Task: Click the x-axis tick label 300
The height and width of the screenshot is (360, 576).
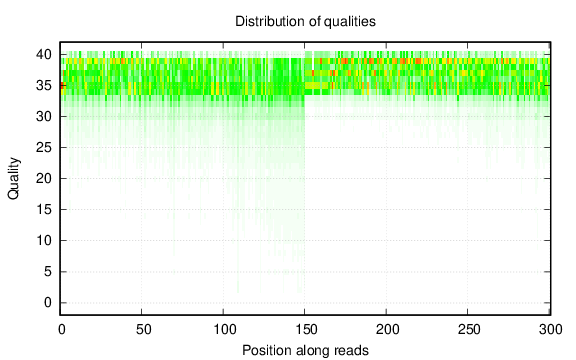Action: [551, 330]
